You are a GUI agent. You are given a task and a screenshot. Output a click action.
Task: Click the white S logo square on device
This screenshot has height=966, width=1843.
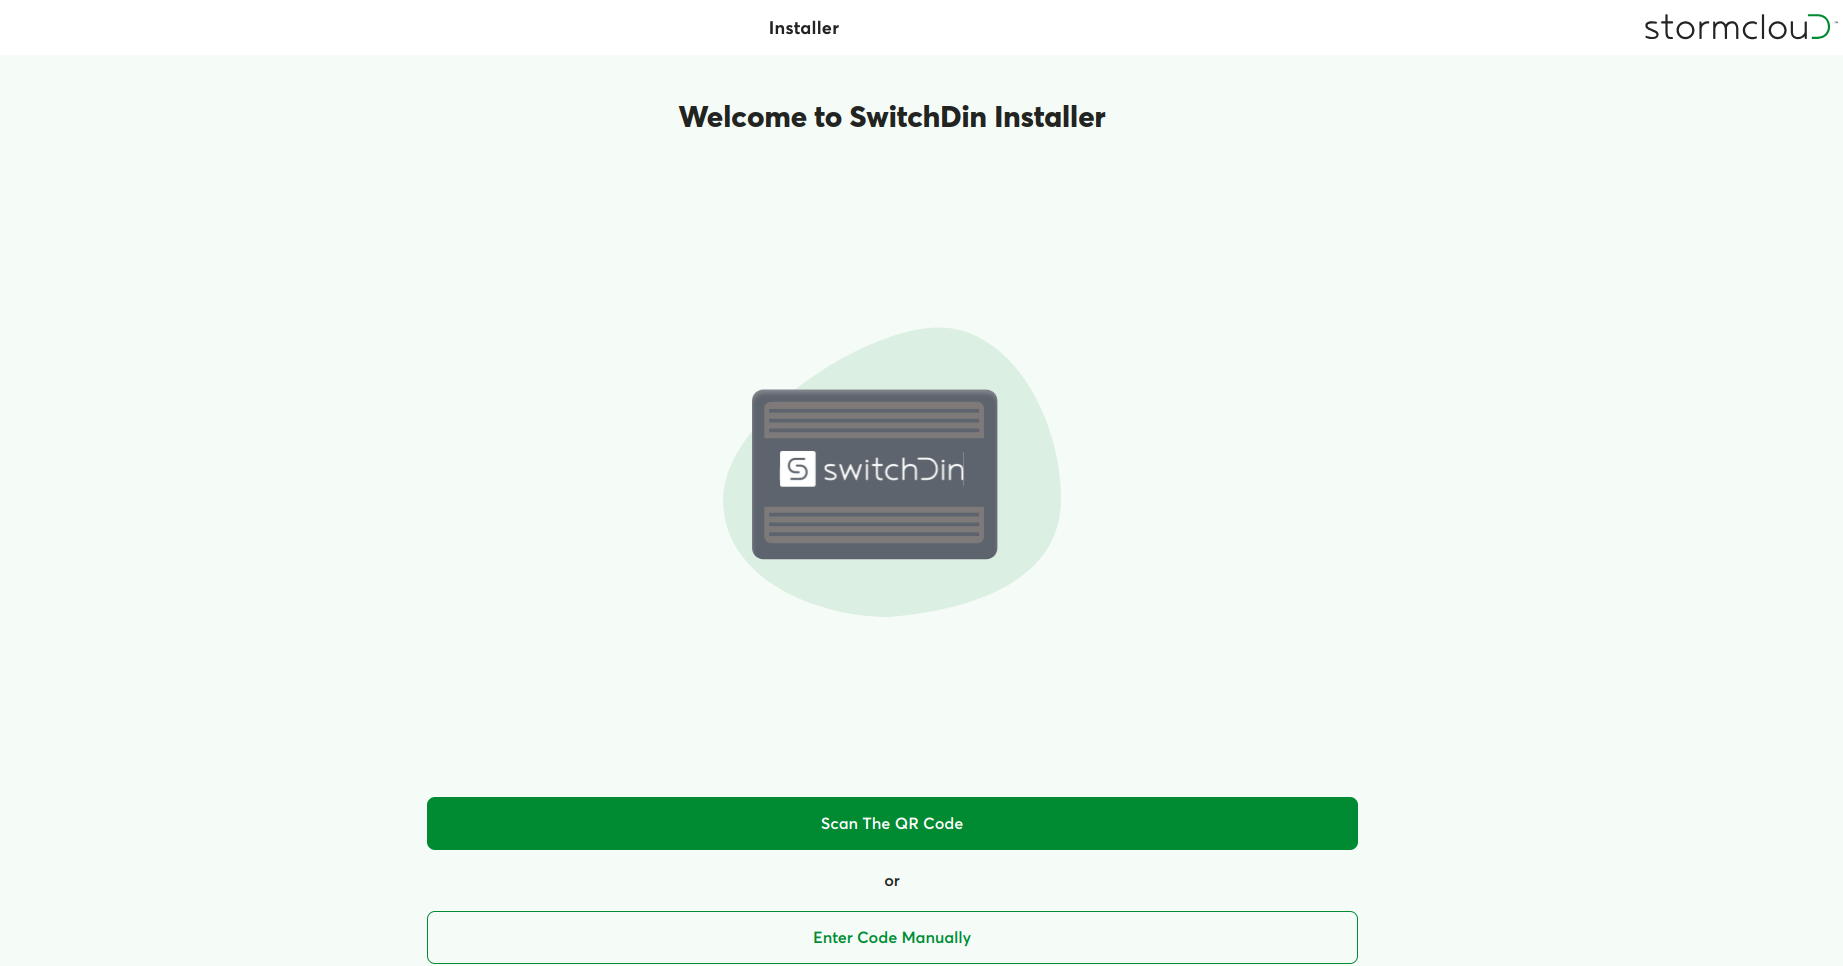(x=797, y=469)
